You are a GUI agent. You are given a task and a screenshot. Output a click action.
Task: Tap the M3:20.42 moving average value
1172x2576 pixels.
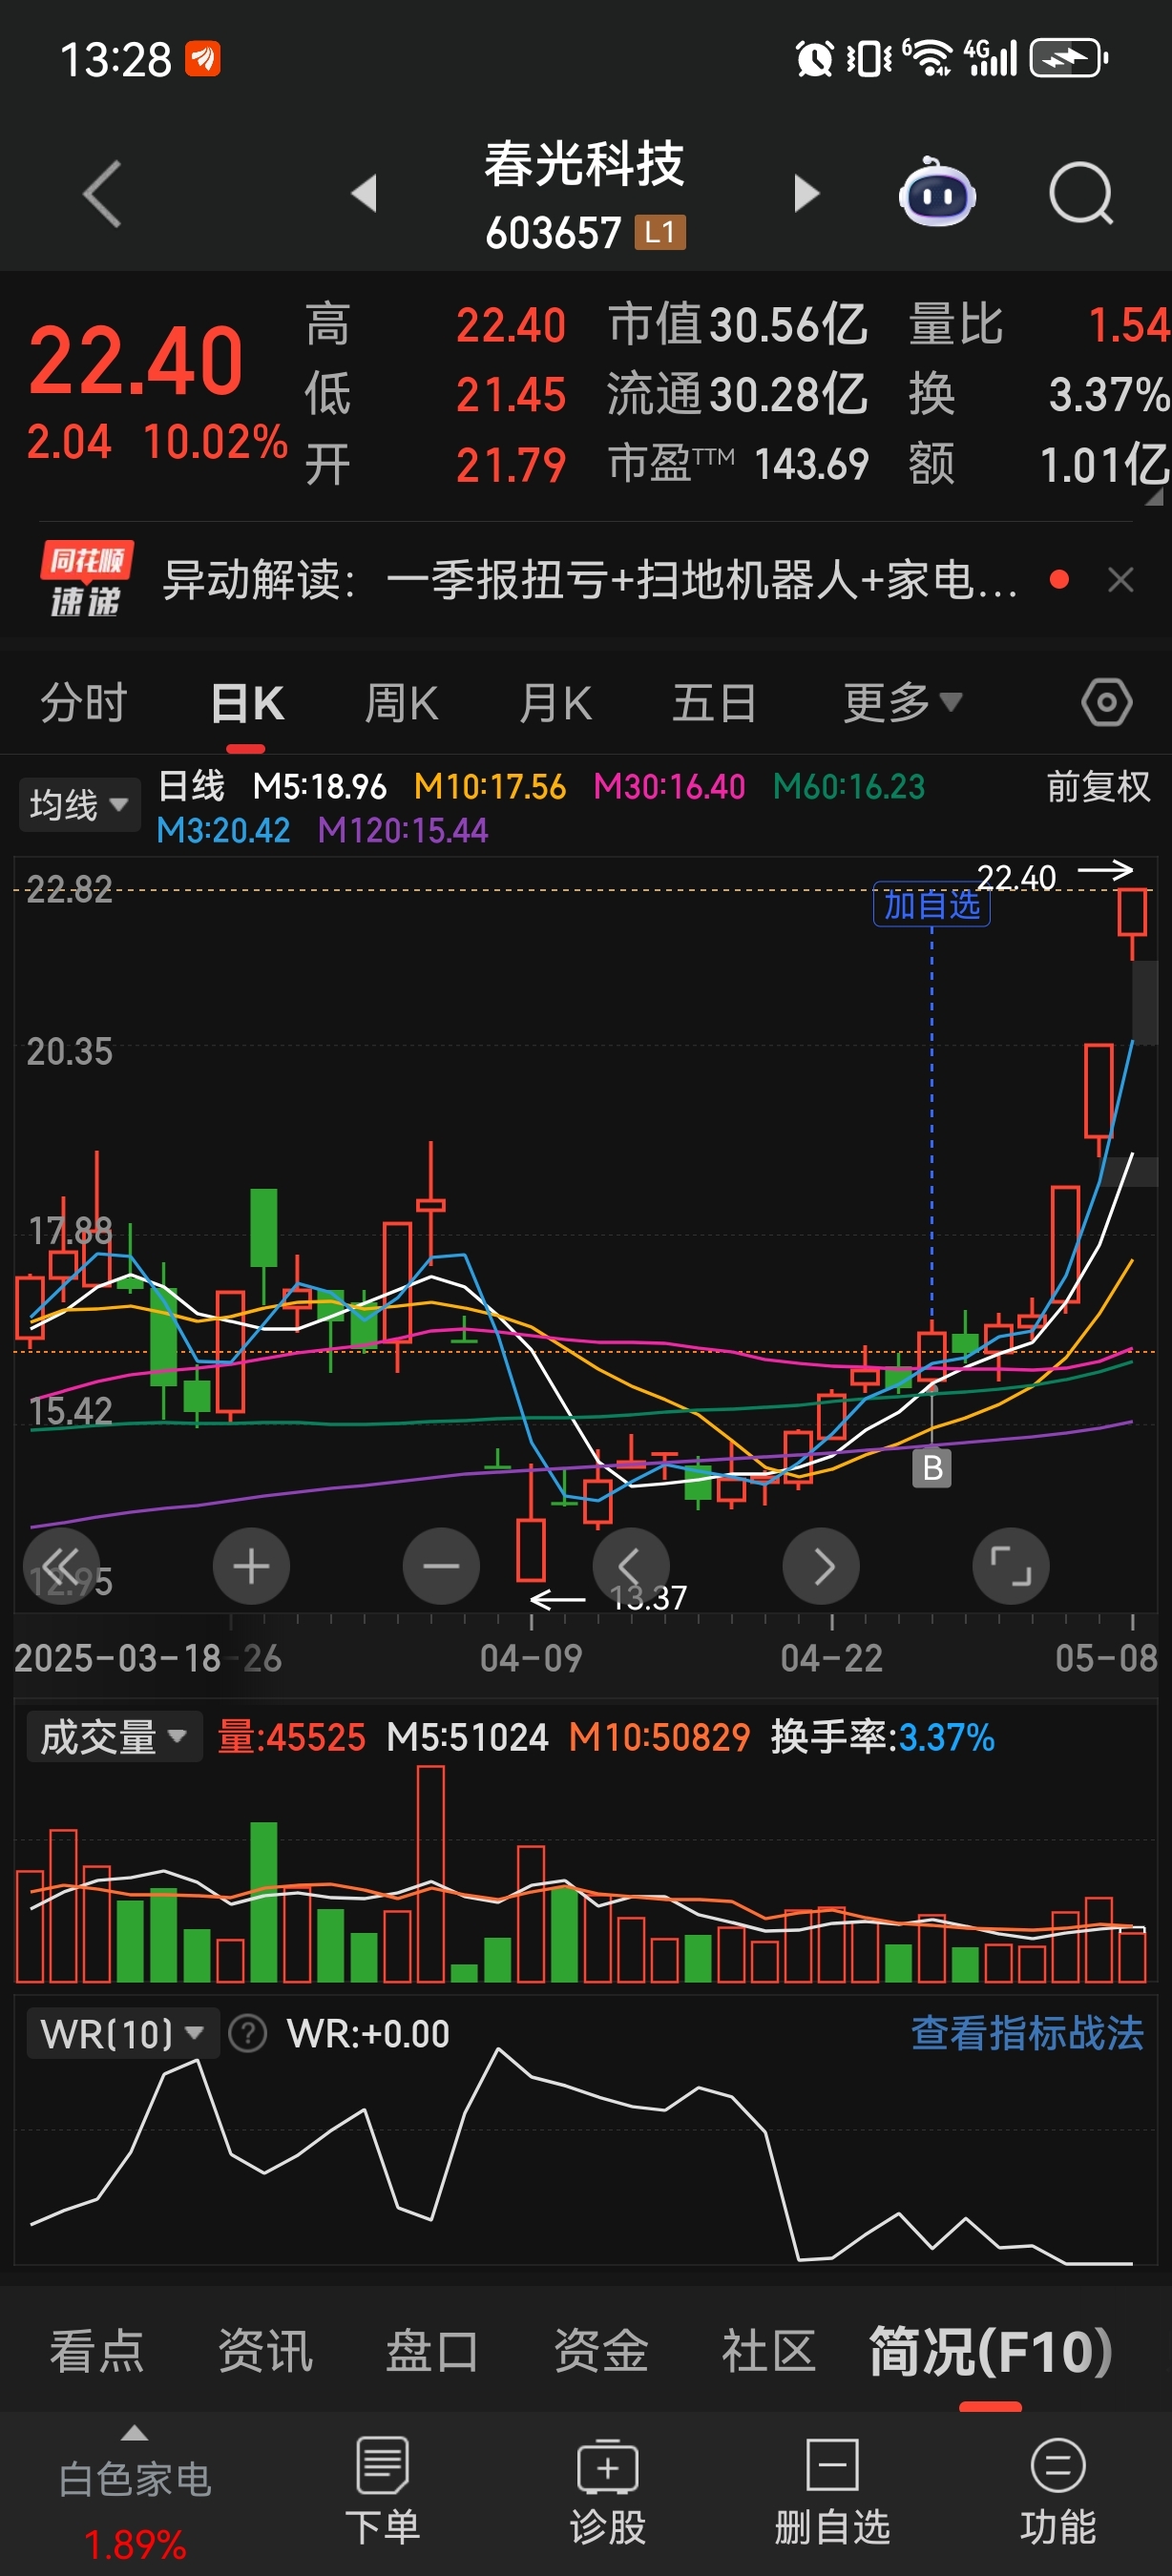[223, 830]
